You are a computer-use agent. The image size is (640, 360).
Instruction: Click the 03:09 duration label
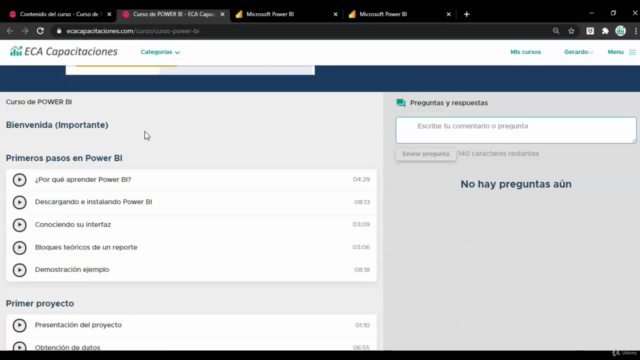click(x=361, y=224)
